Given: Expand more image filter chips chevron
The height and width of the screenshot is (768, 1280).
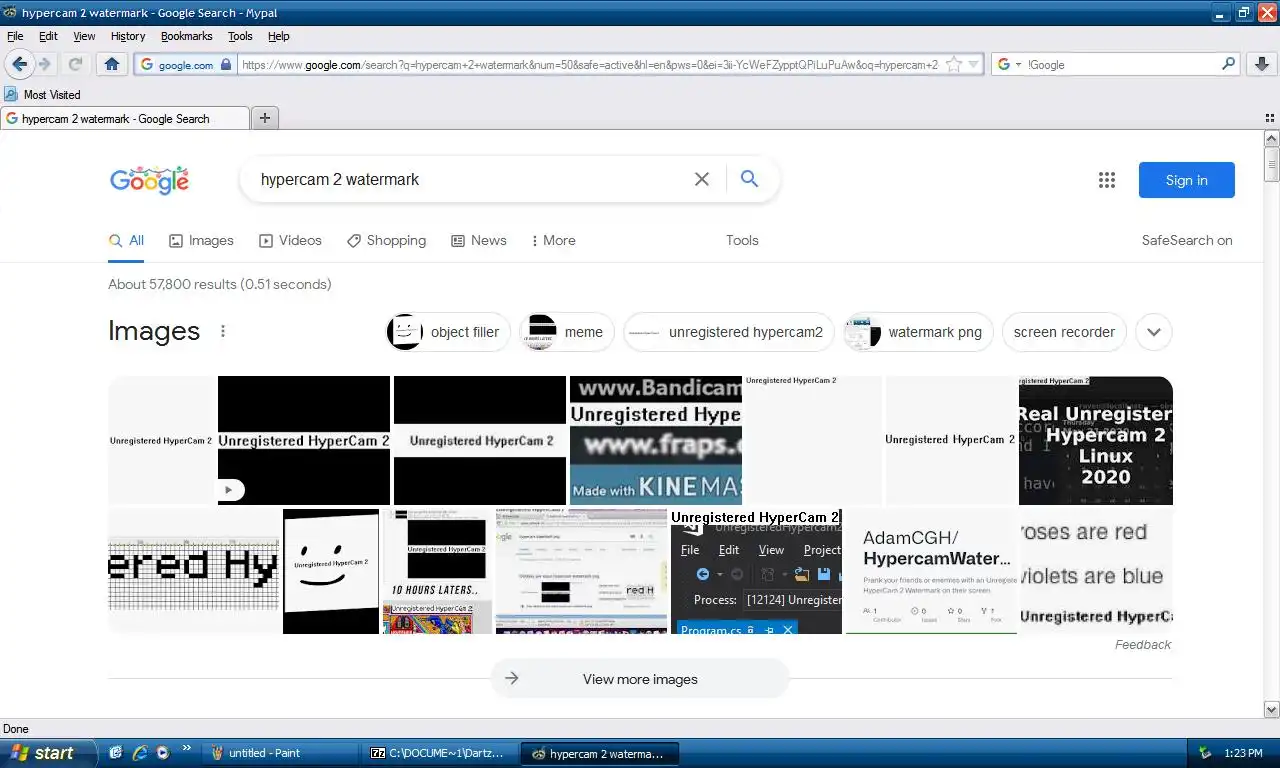Looking at the screenshot, I should click(x=1153, y=332).
